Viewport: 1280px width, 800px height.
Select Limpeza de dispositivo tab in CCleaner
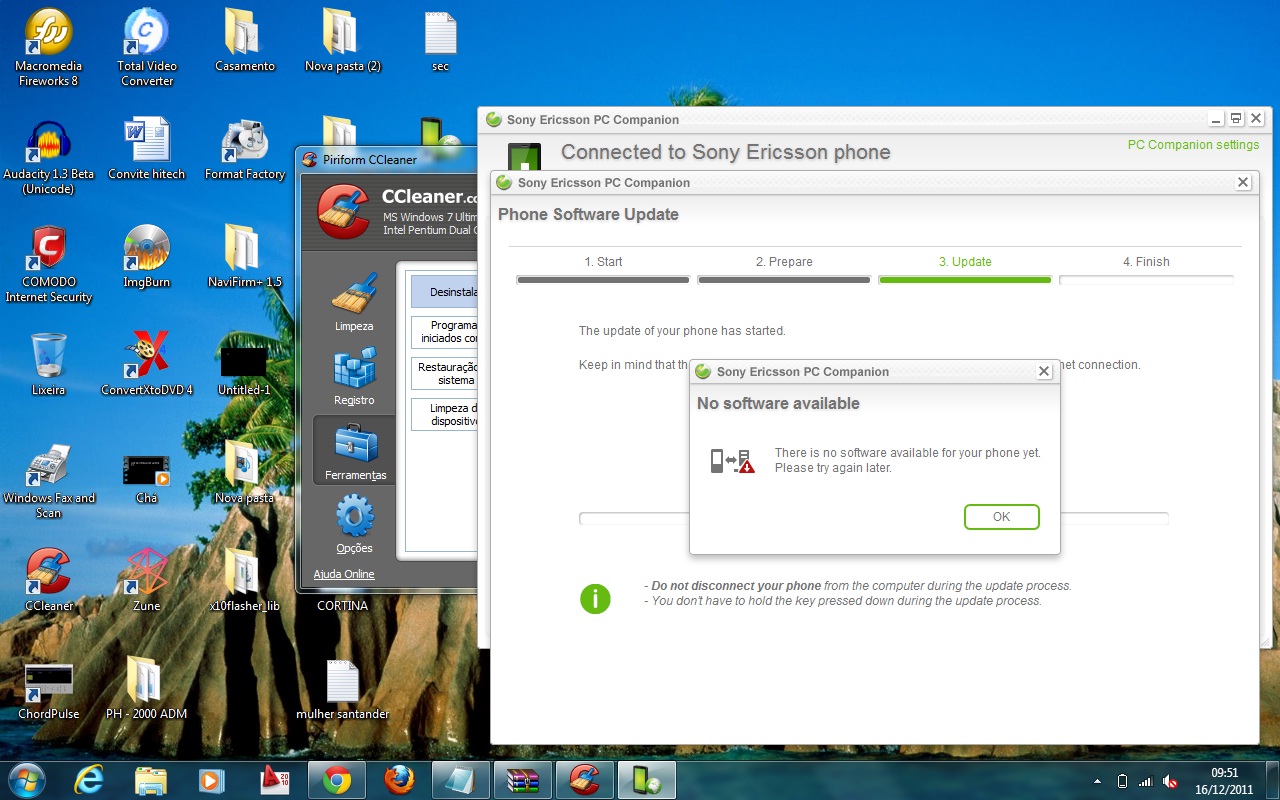coord(444,415)
